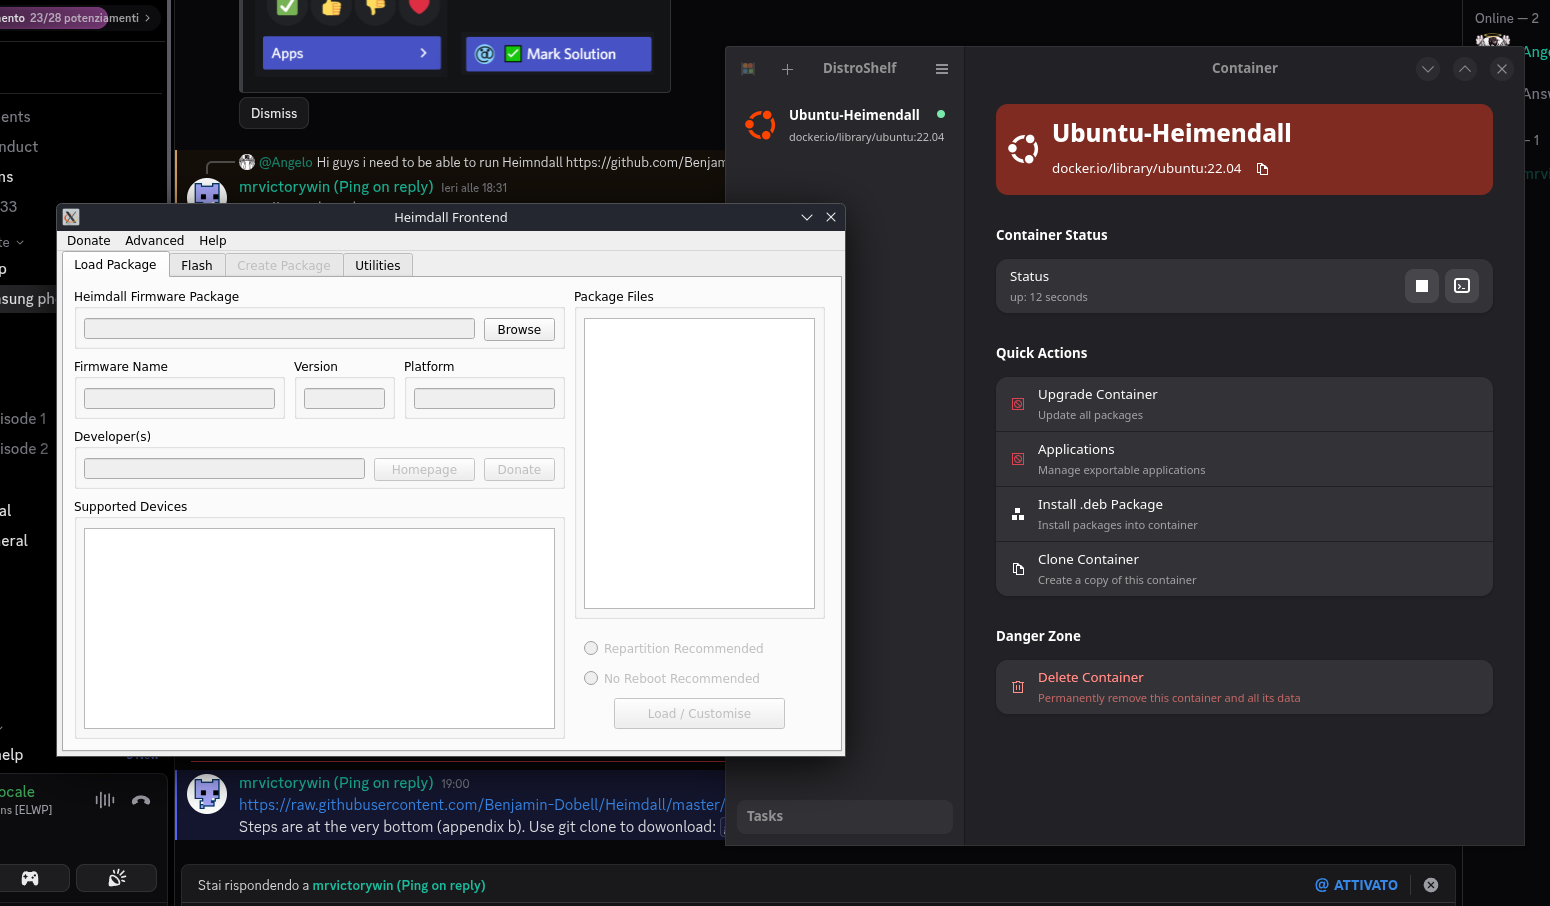Image resolution: width=1550 pixels, height=906 pixels.
Task: Open the Tasks panel in DistroShelf sidebar
Action: click(845, 816)
